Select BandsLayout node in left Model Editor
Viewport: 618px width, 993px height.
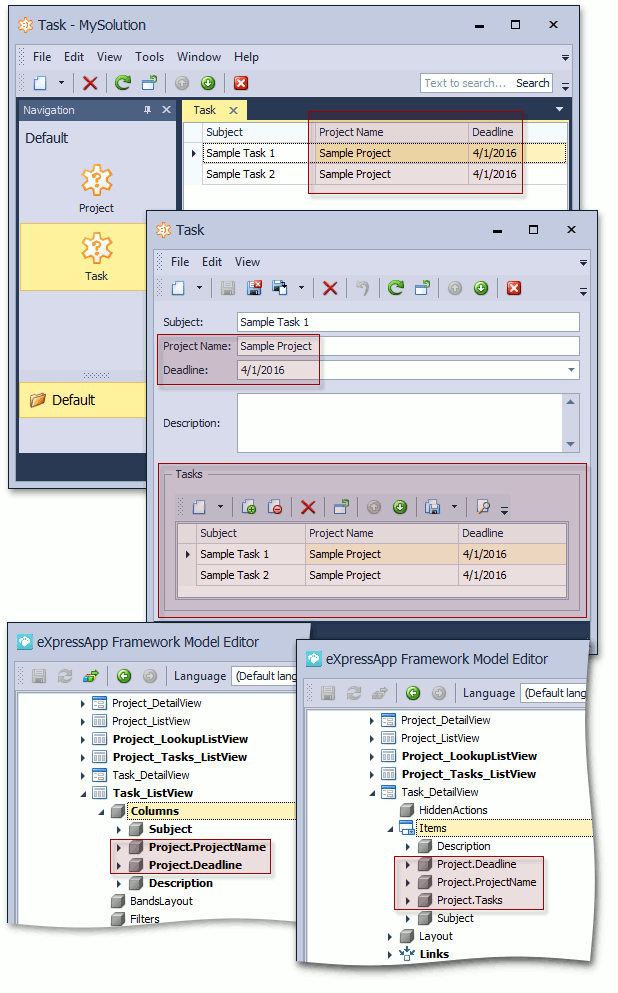pos(161,901)
